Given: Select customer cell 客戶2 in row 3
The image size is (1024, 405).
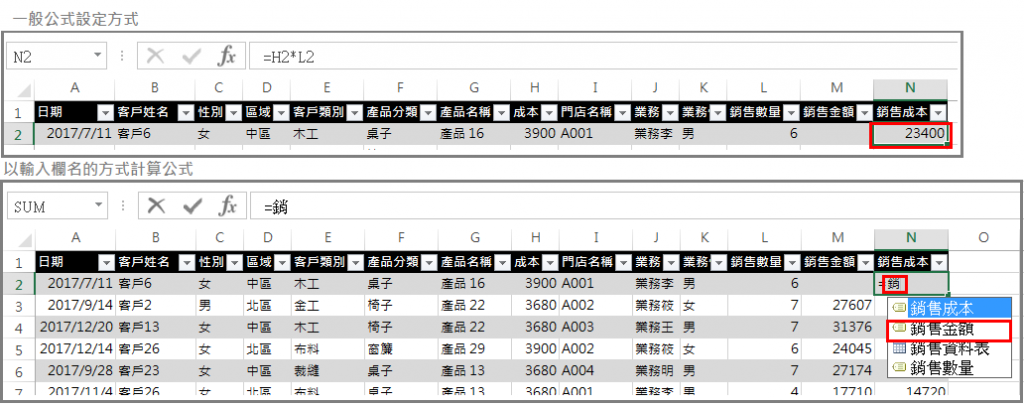Looking at the screenshot, I should click(x=155, y=305).
